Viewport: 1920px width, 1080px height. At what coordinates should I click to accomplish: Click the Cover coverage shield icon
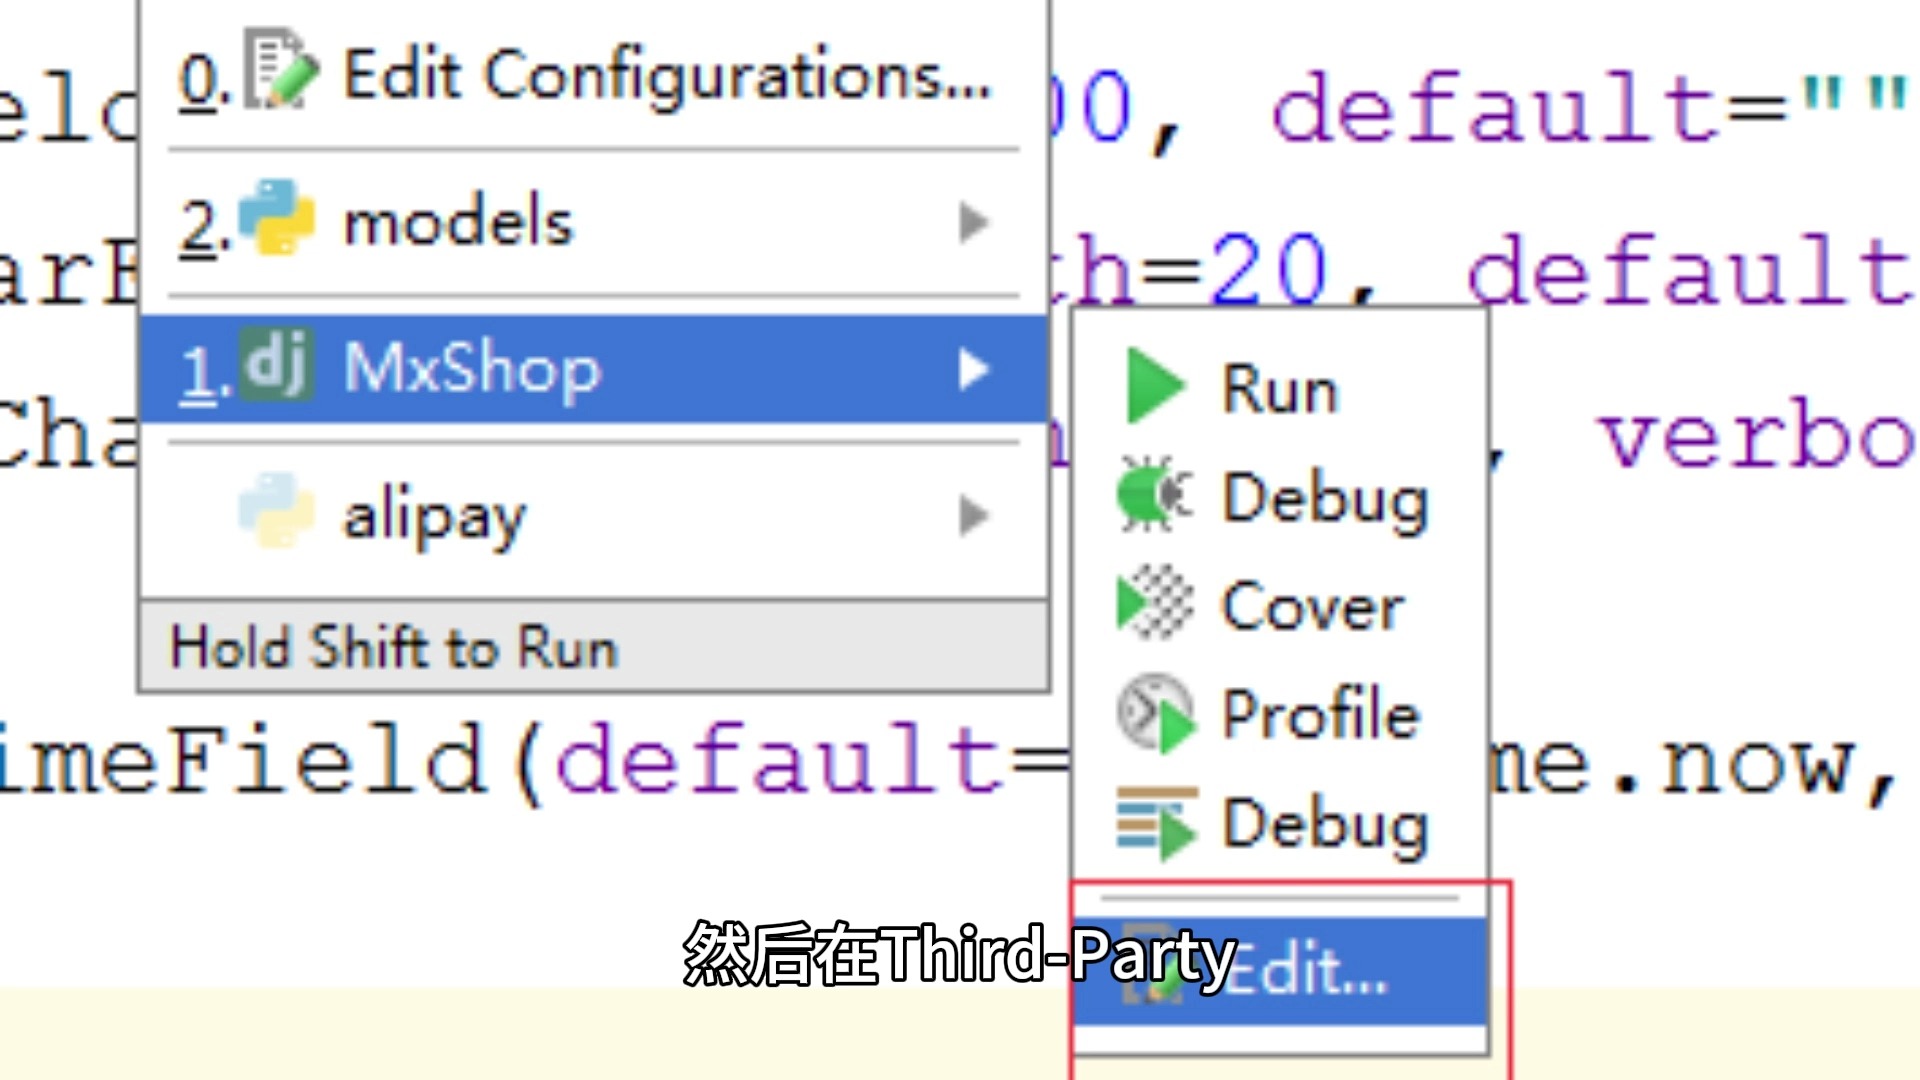(1155, 602)
